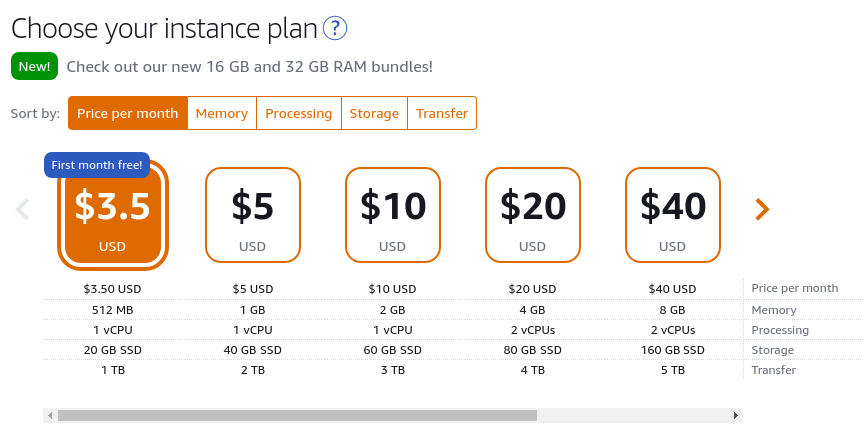This screenshot has height=439, width=864.
Task: Click the scrollbar's right arrow
Action: tap(736, 415)
